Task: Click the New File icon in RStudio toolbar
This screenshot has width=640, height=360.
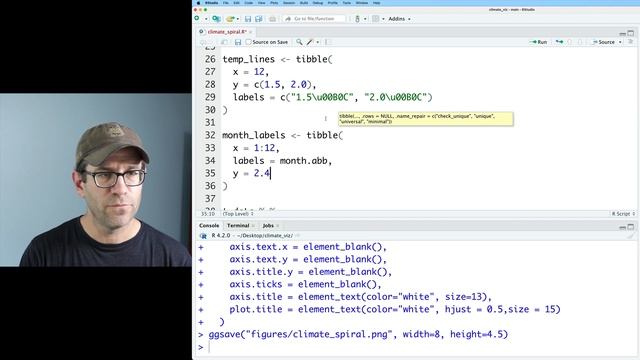Action: point(197,19)
